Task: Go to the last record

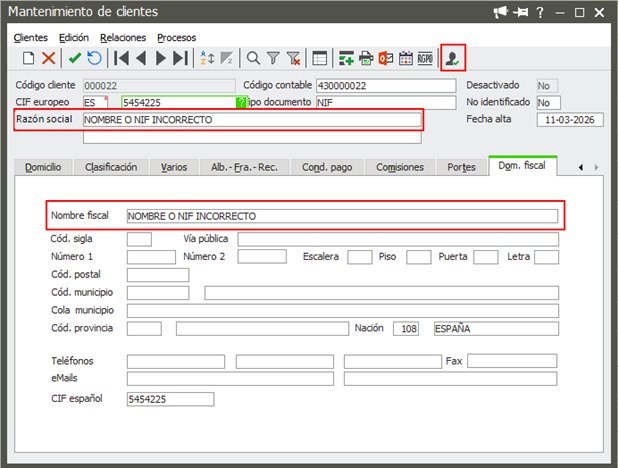Action: pos(180,58)
